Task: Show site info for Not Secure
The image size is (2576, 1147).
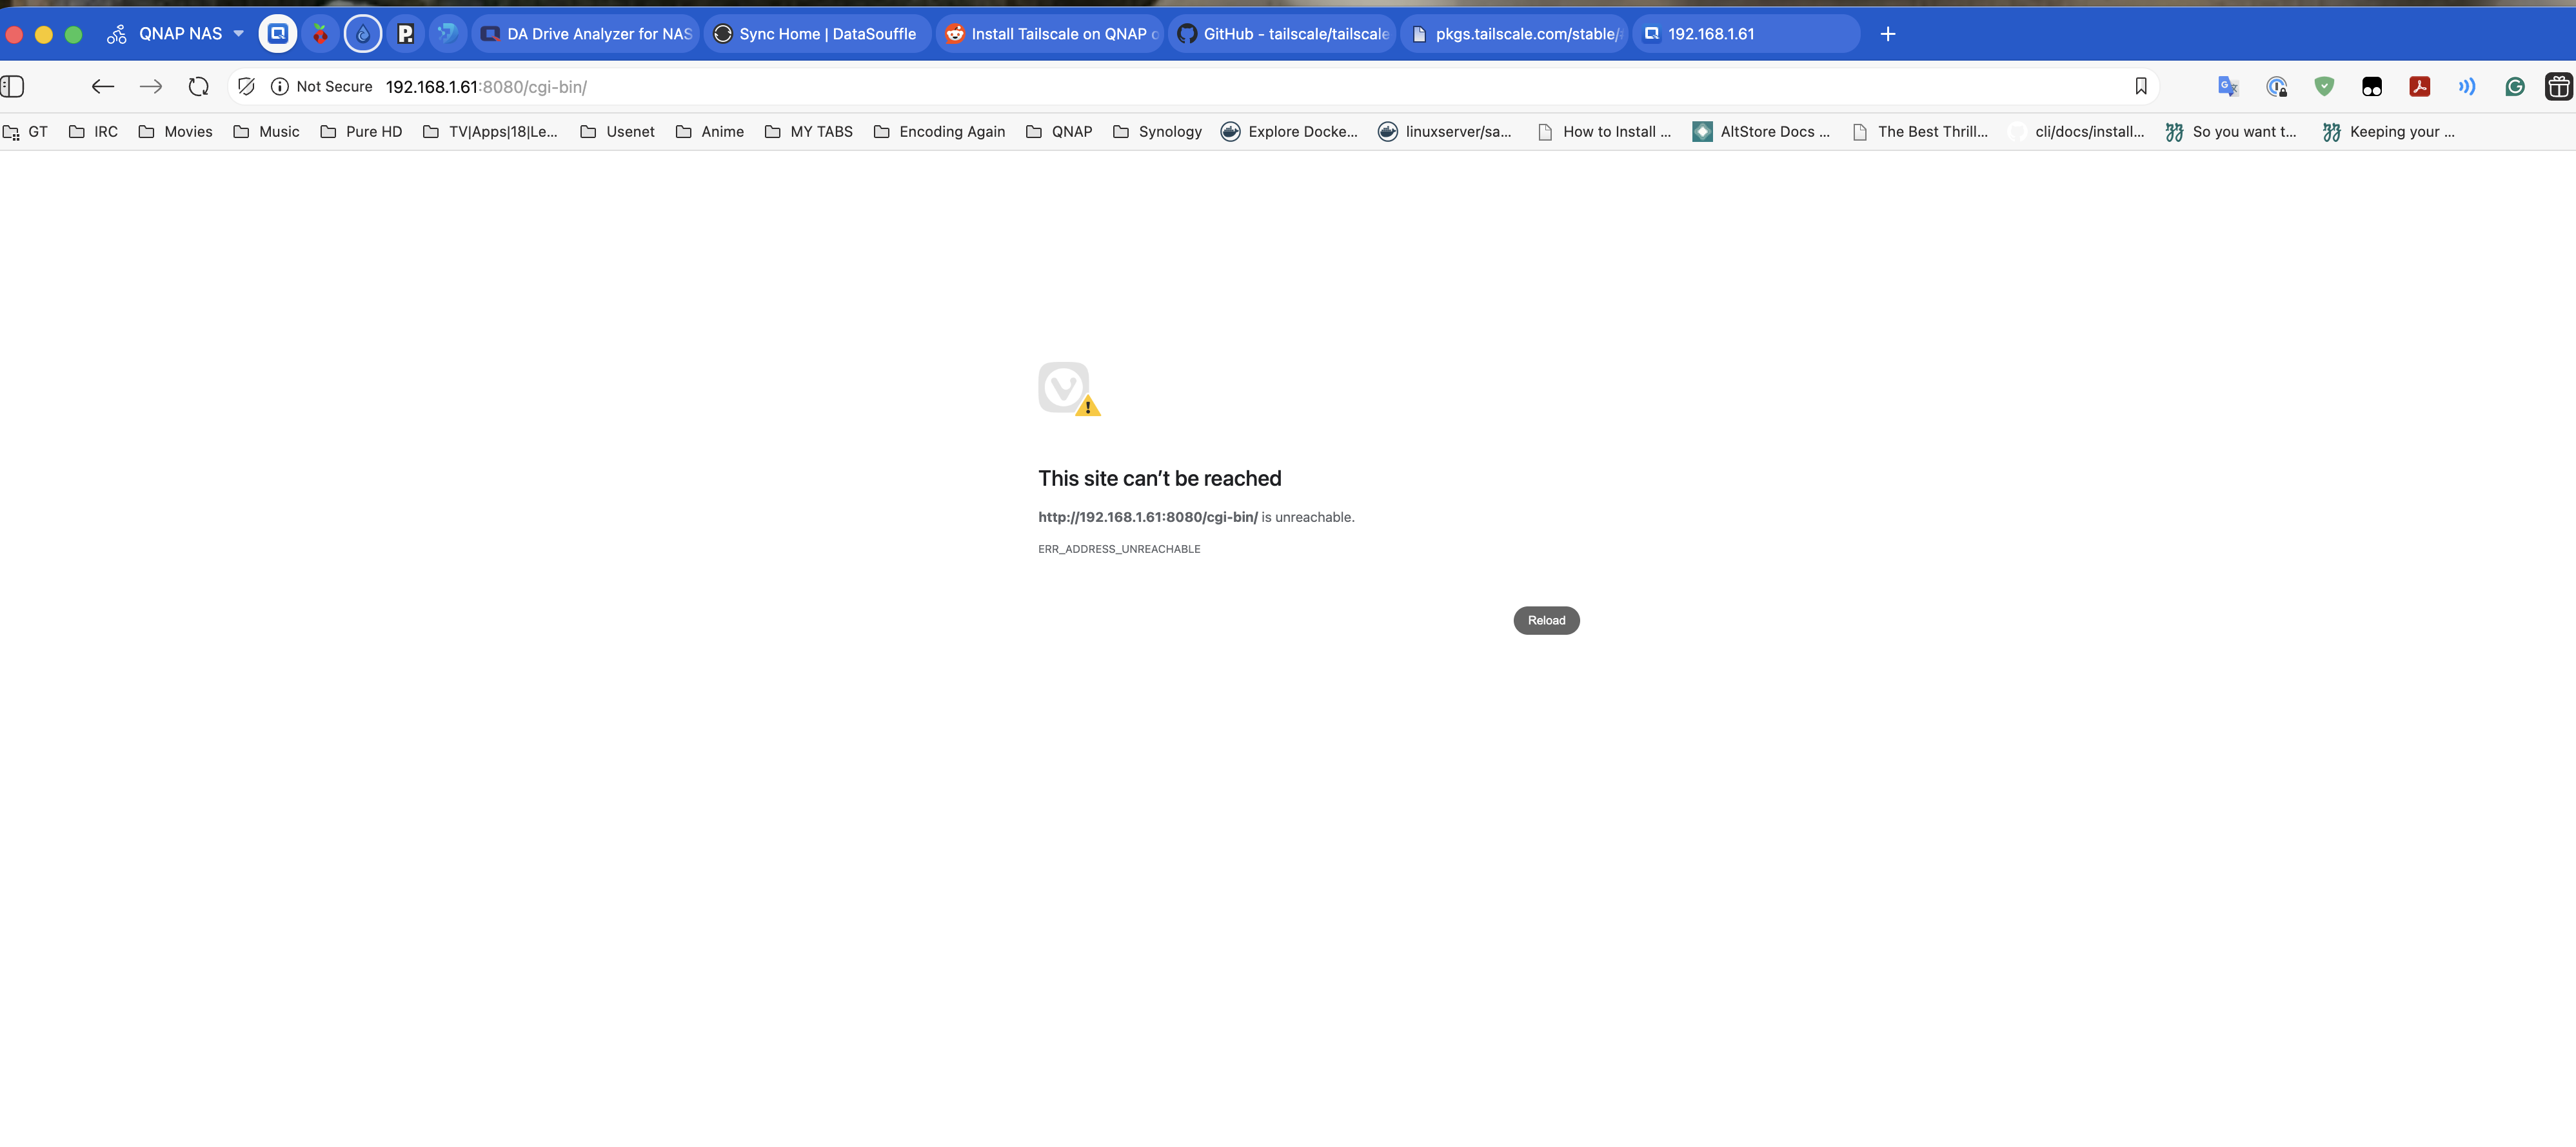Action: [322, 87]
